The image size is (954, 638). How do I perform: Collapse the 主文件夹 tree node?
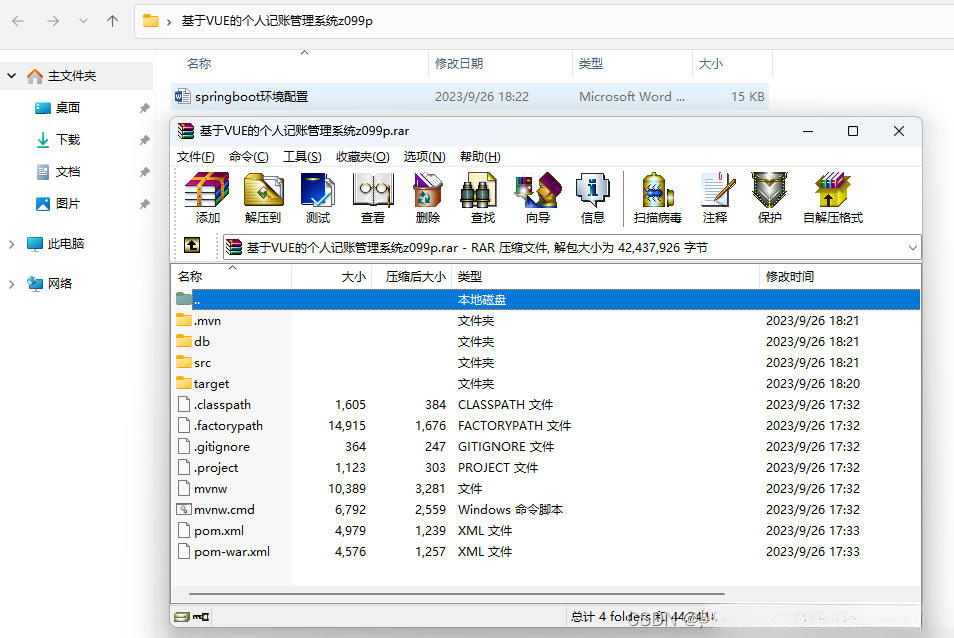coord(10,75)
